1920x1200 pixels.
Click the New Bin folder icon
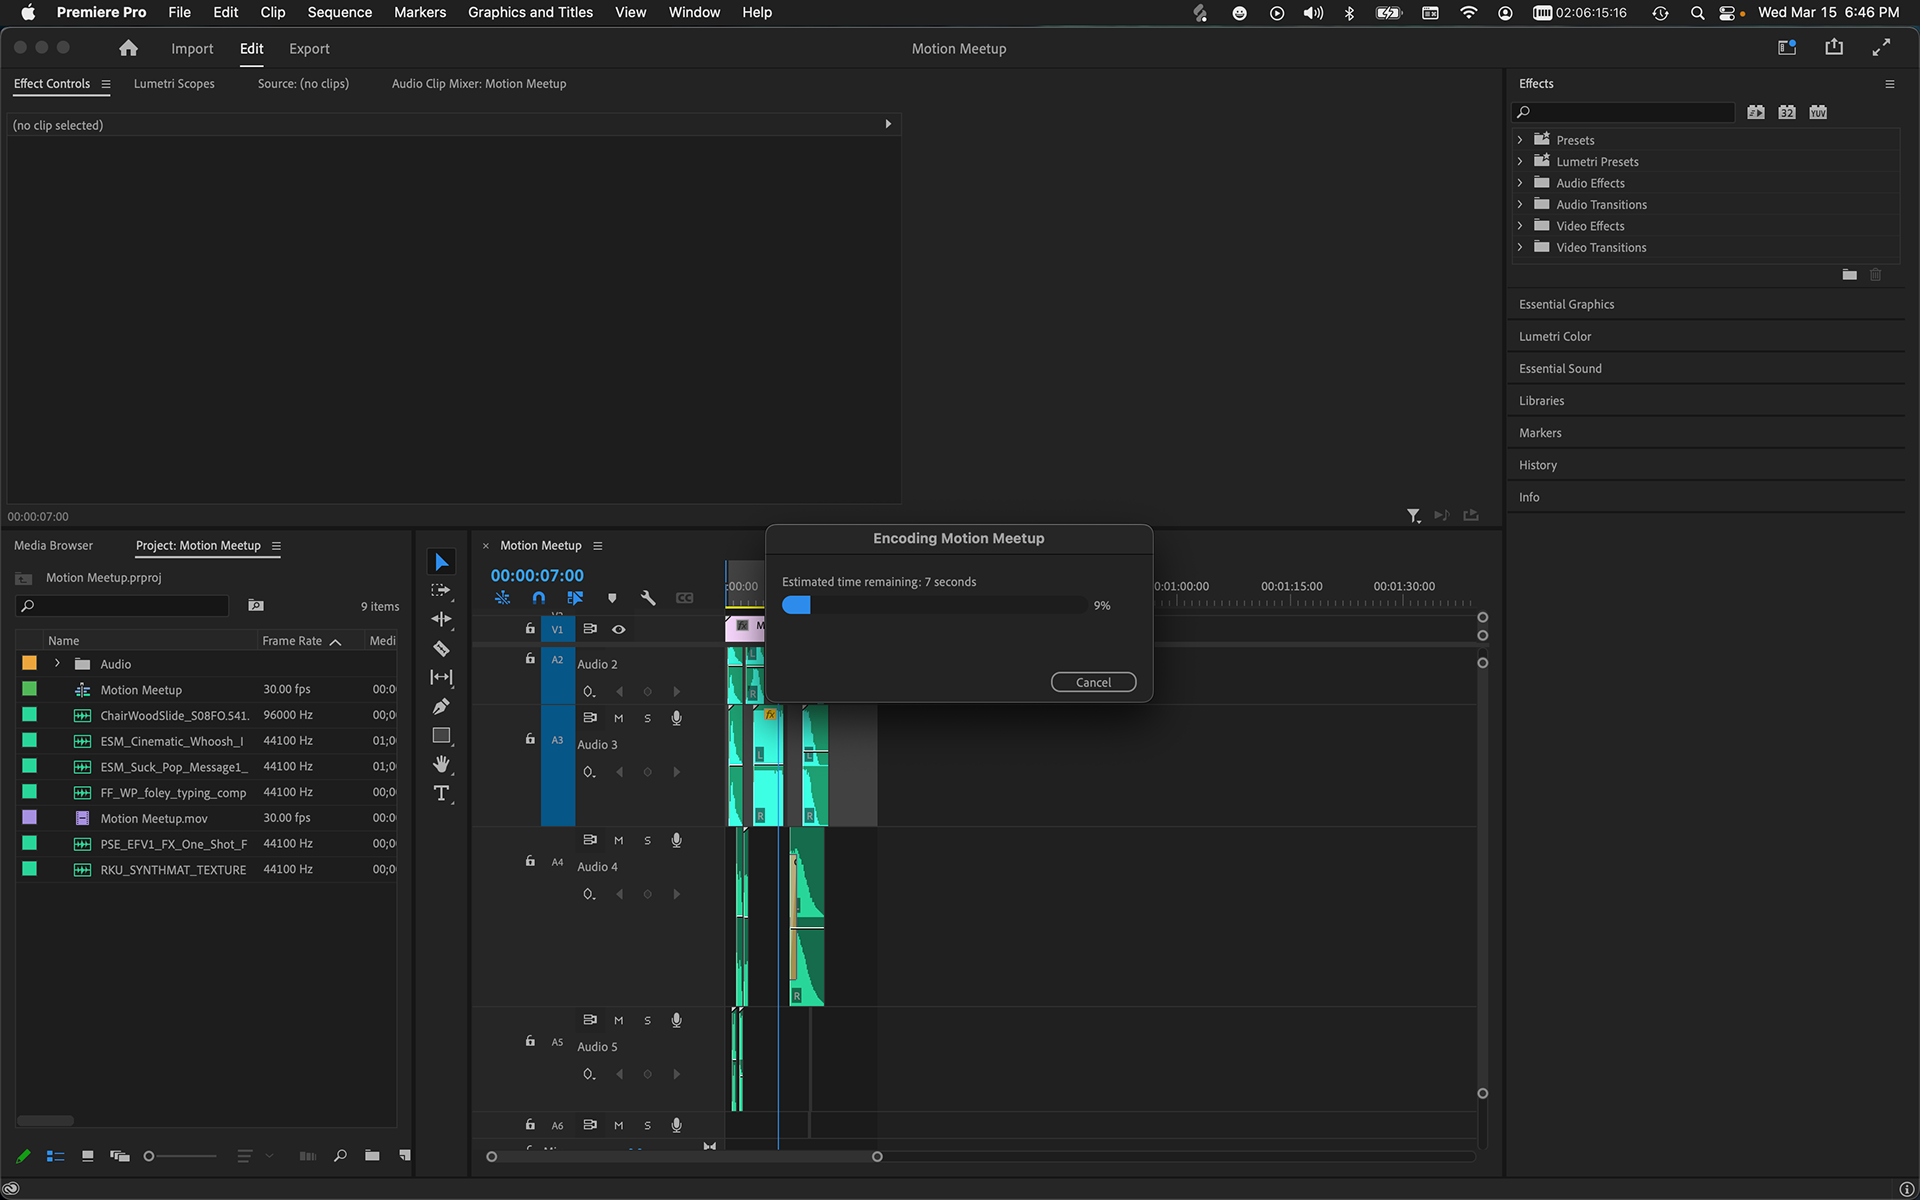click(372, 1155)
